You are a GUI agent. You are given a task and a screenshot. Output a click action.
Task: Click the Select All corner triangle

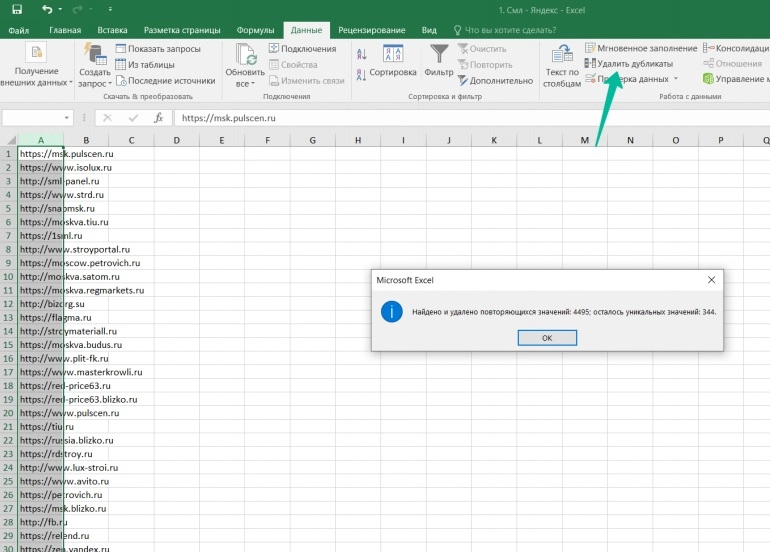(9, 140)
